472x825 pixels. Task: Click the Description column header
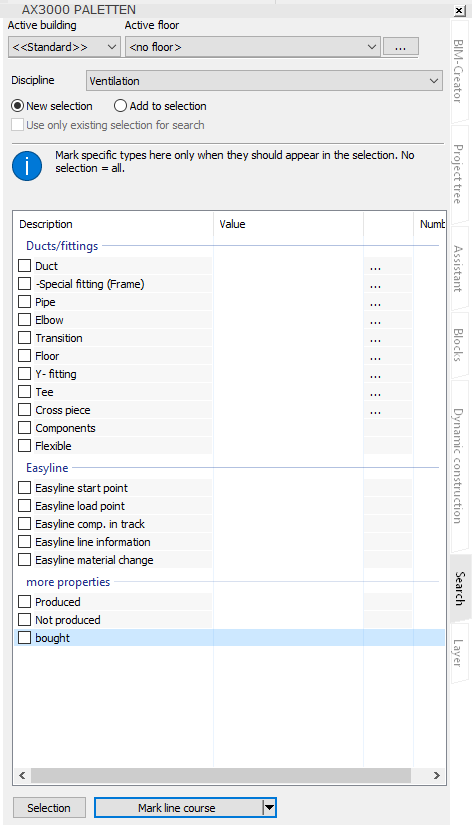114,224
